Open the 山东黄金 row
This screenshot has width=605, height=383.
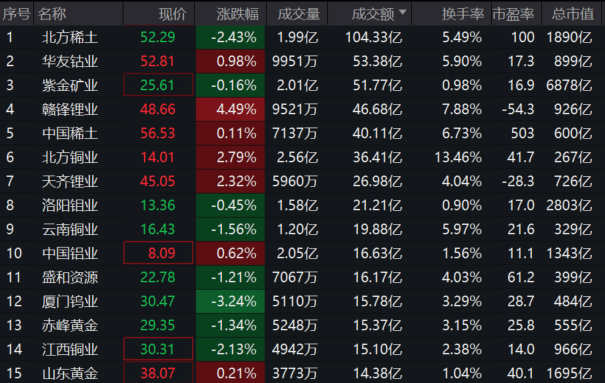pos(302,373)
